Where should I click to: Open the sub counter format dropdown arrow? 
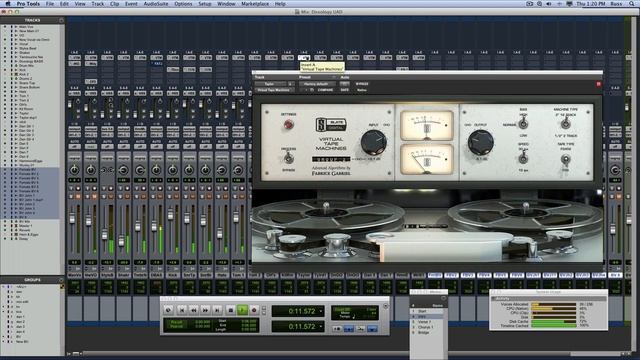click(x=321, y=327)
